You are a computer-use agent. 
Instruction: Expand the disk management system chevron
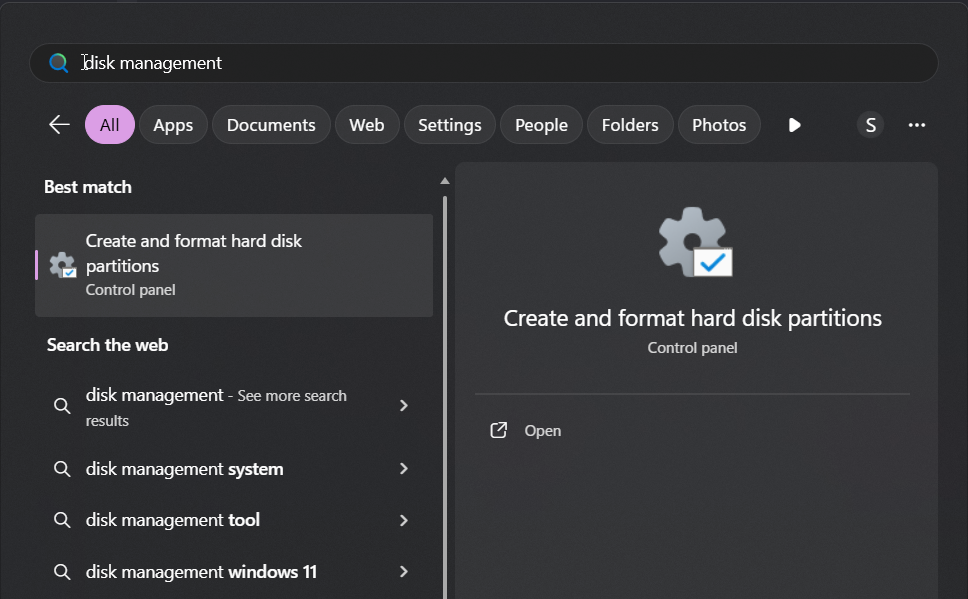(x=404, y=469)
